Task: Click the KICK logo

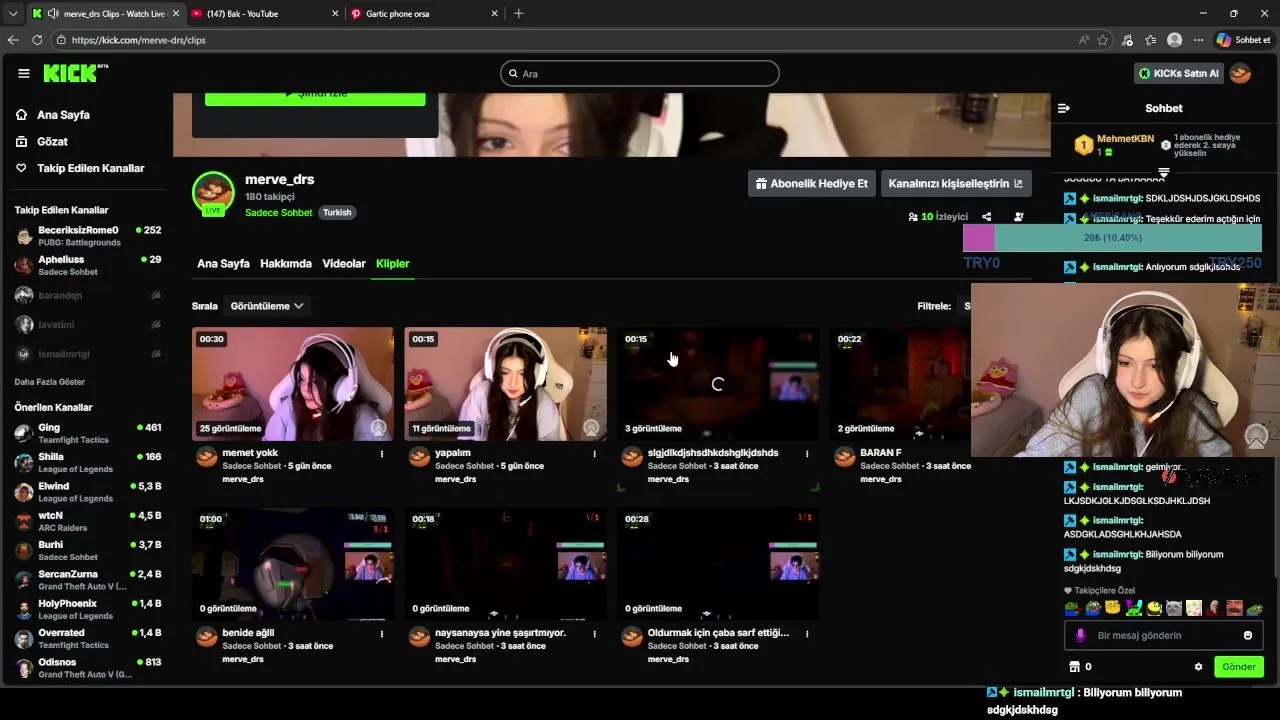Action: point(75,73)
